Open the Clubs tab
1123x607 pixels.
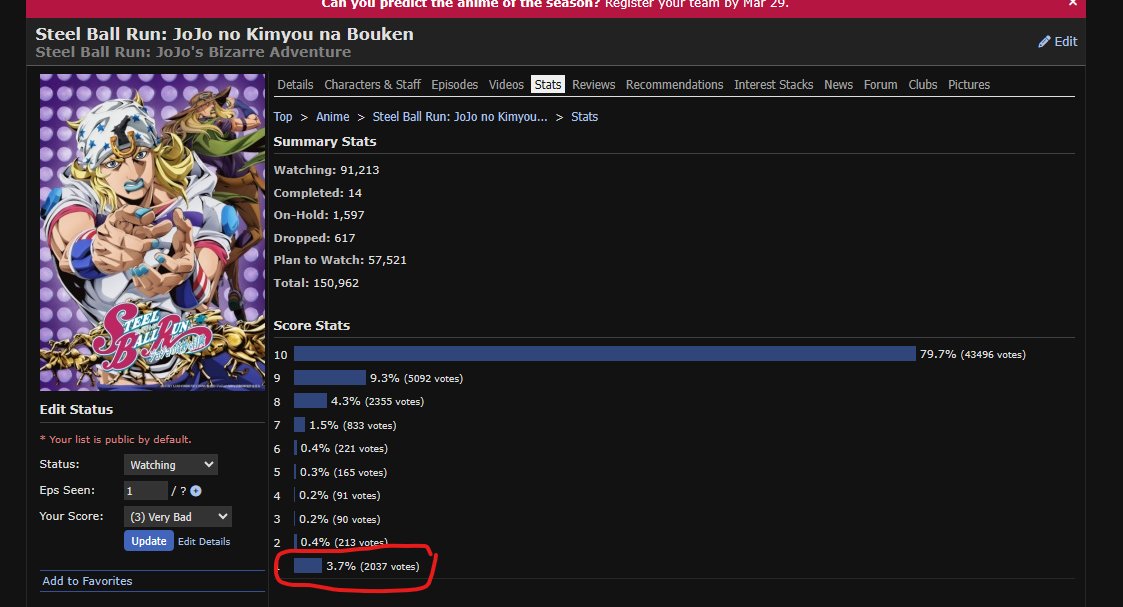[922, 84]
